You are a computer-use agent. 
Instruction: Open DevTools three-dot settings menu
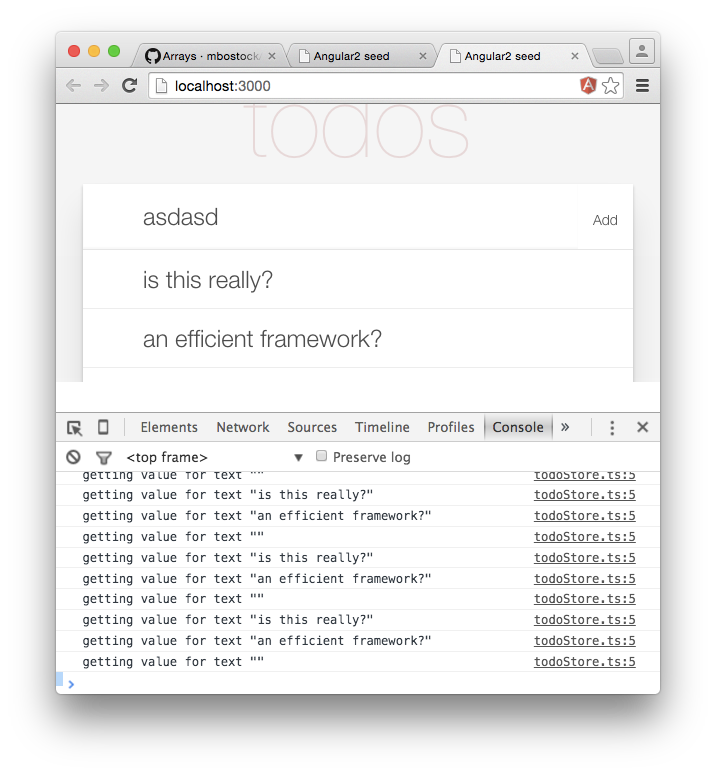[613, 428]
